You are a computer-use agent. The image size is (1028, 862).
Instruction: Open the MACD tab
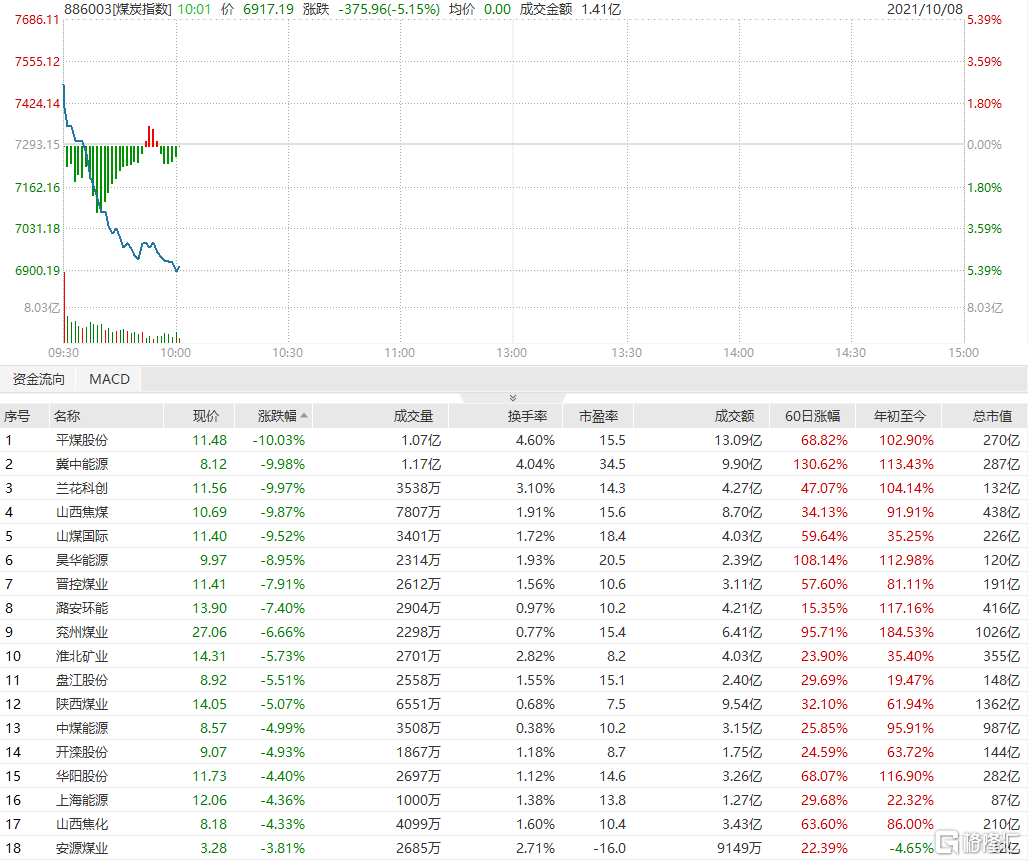pos(109,379)
